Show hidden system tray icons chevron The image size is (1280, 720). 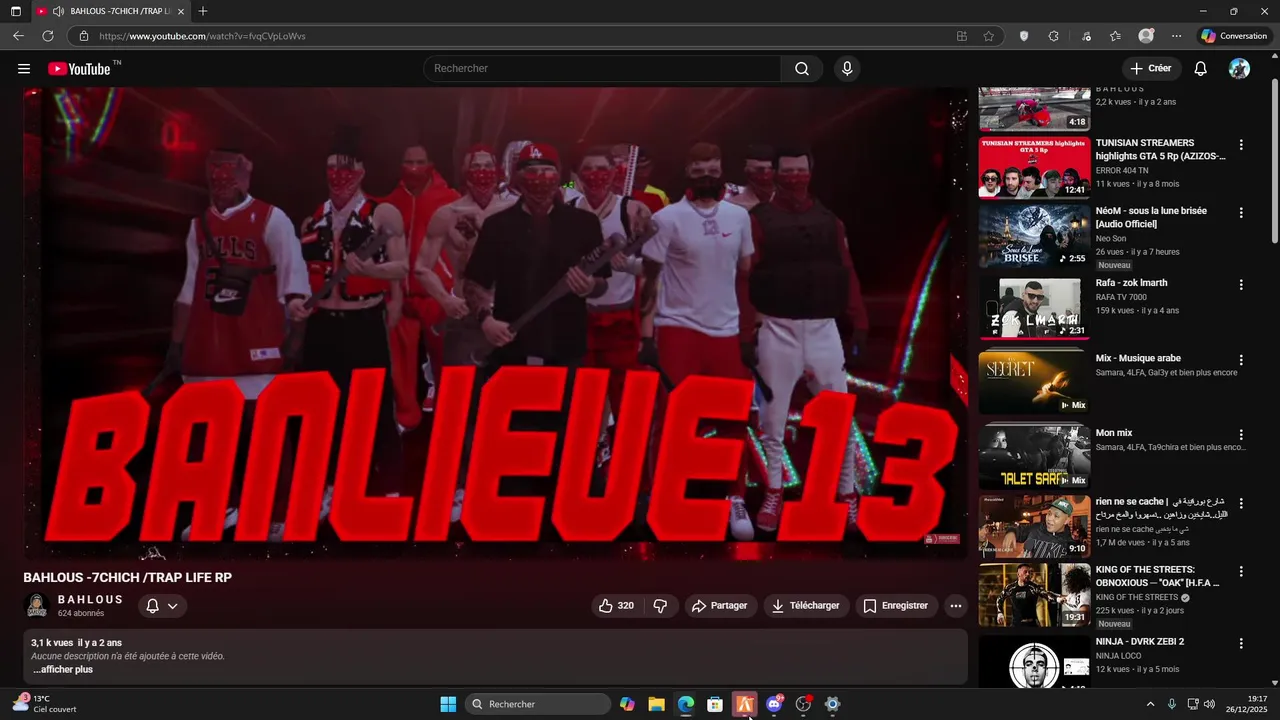[1150, 704]
